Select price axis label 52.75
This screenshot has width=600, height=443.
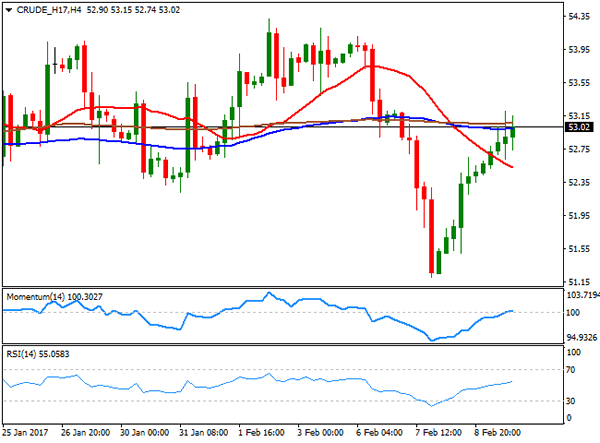point(579,149)
